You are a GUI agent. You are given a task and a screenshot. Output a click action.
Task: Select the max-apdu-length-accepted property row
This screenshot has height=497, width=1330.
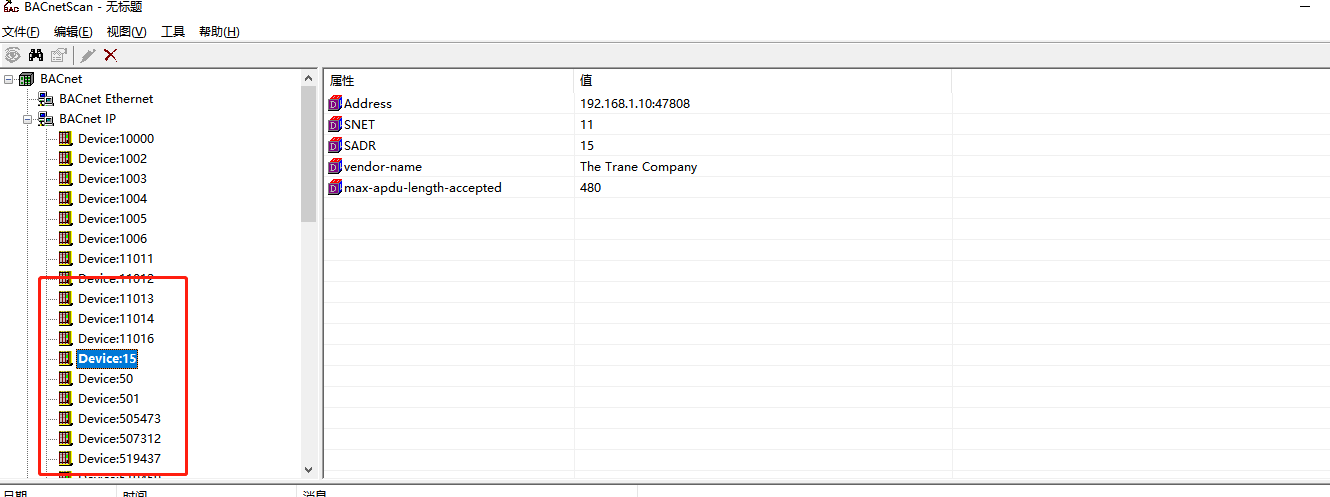pyautogui.click(x=422, y=187)
